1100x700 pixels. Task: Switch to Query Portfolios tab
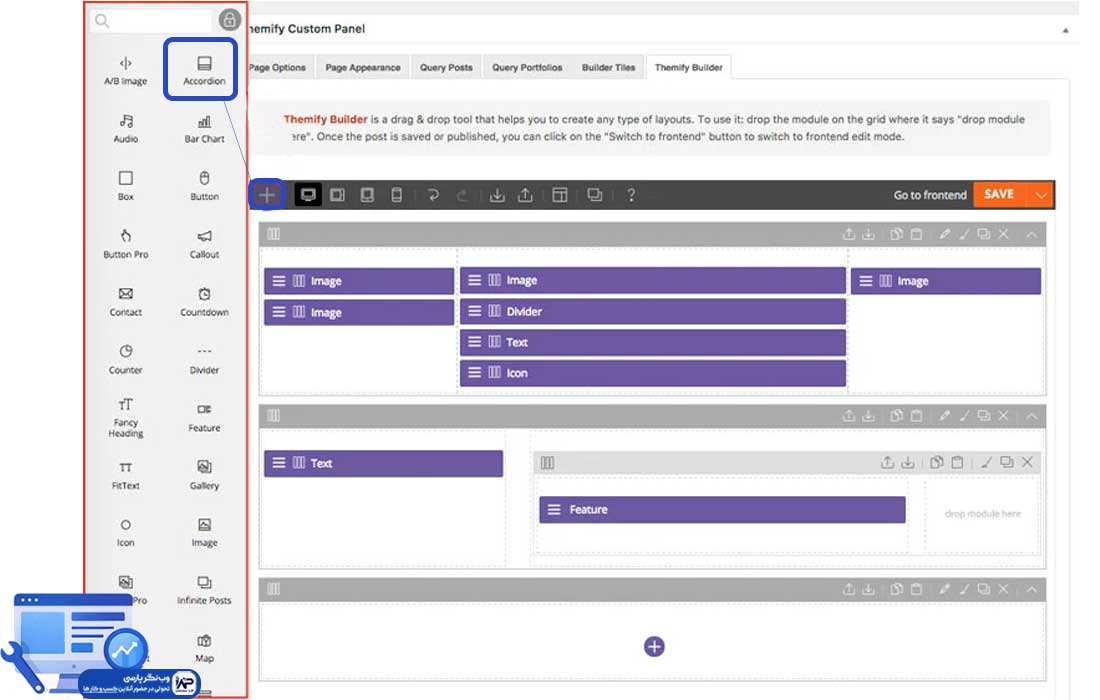pyautogui.click(x=527, y=67)
